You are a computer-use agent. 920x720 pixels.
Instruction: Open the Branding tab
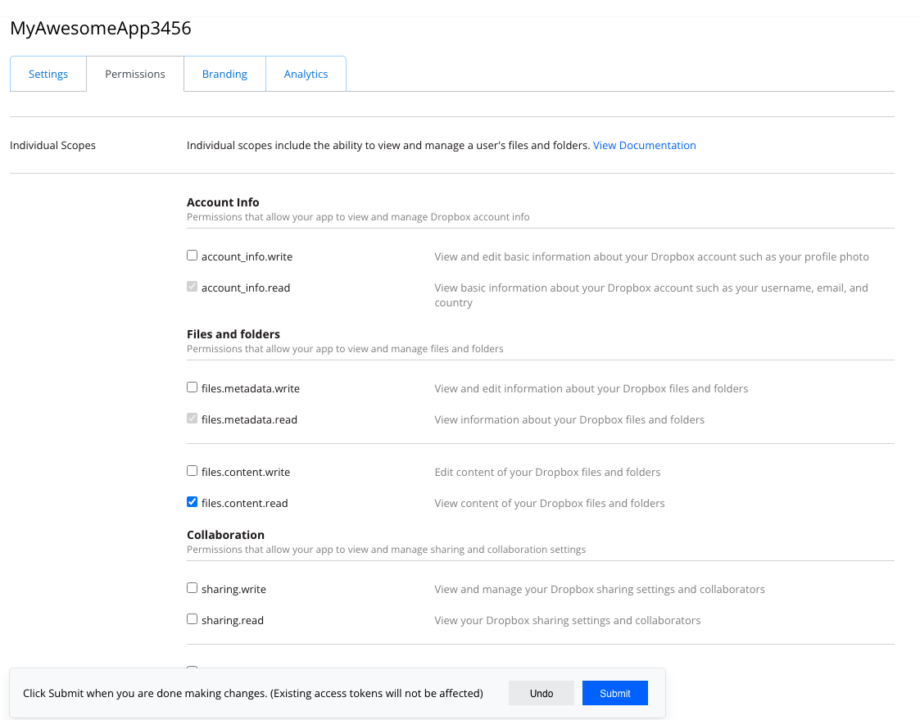click(x=224, y=73)
